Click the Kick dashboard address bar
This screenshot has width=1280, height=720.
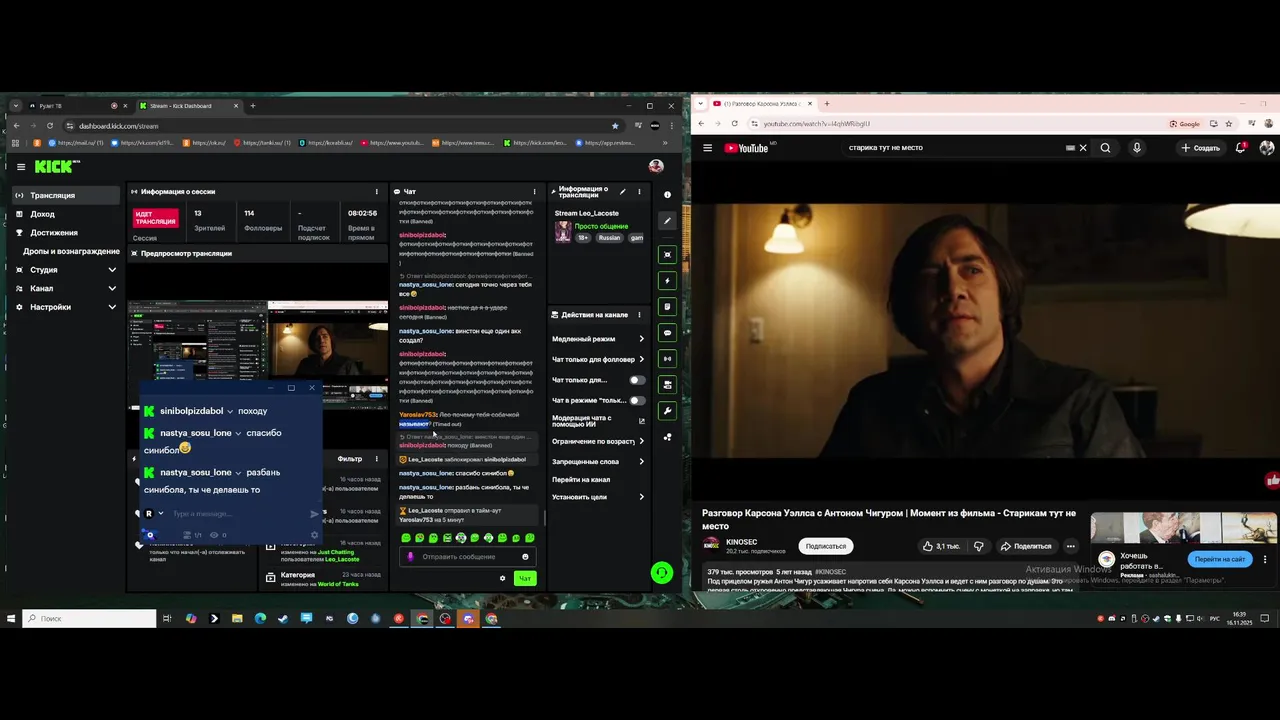click(340, 126)
